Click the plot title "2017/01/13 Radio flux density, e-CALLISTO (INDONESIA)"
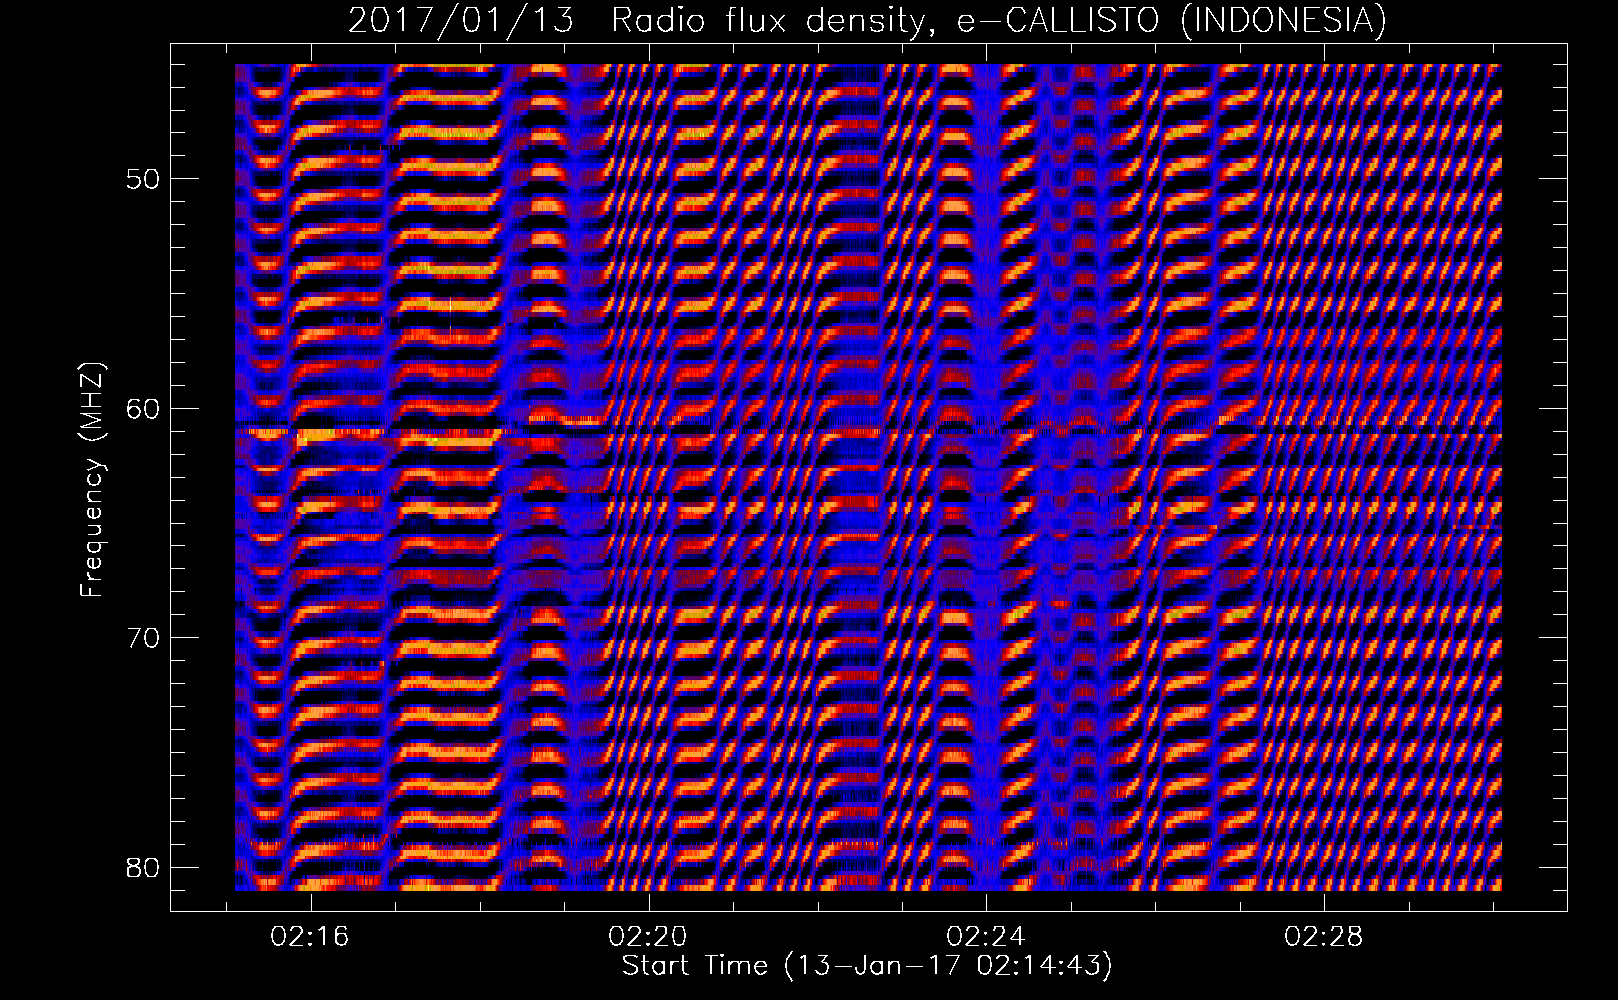The image size is (1618, 1000). point(867,21)
